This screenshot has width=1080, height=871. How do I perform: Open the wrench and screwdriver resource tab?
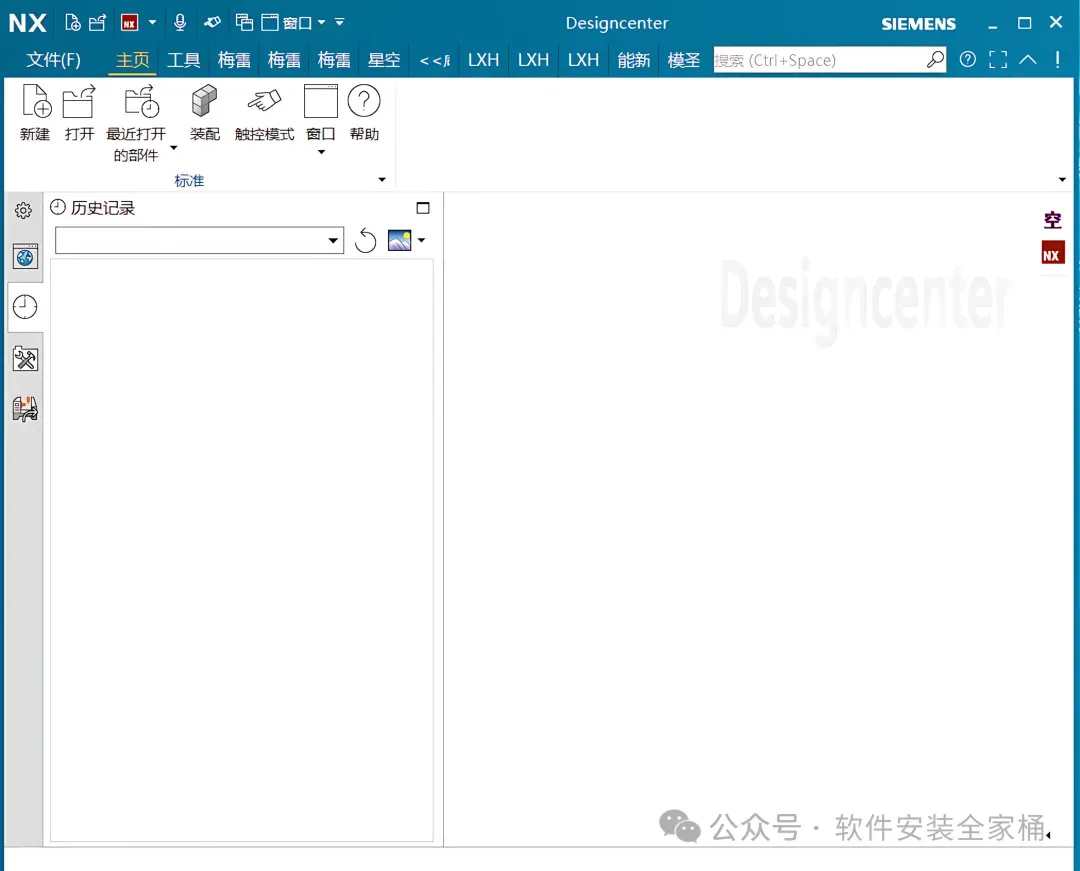[x=25, y=359]
